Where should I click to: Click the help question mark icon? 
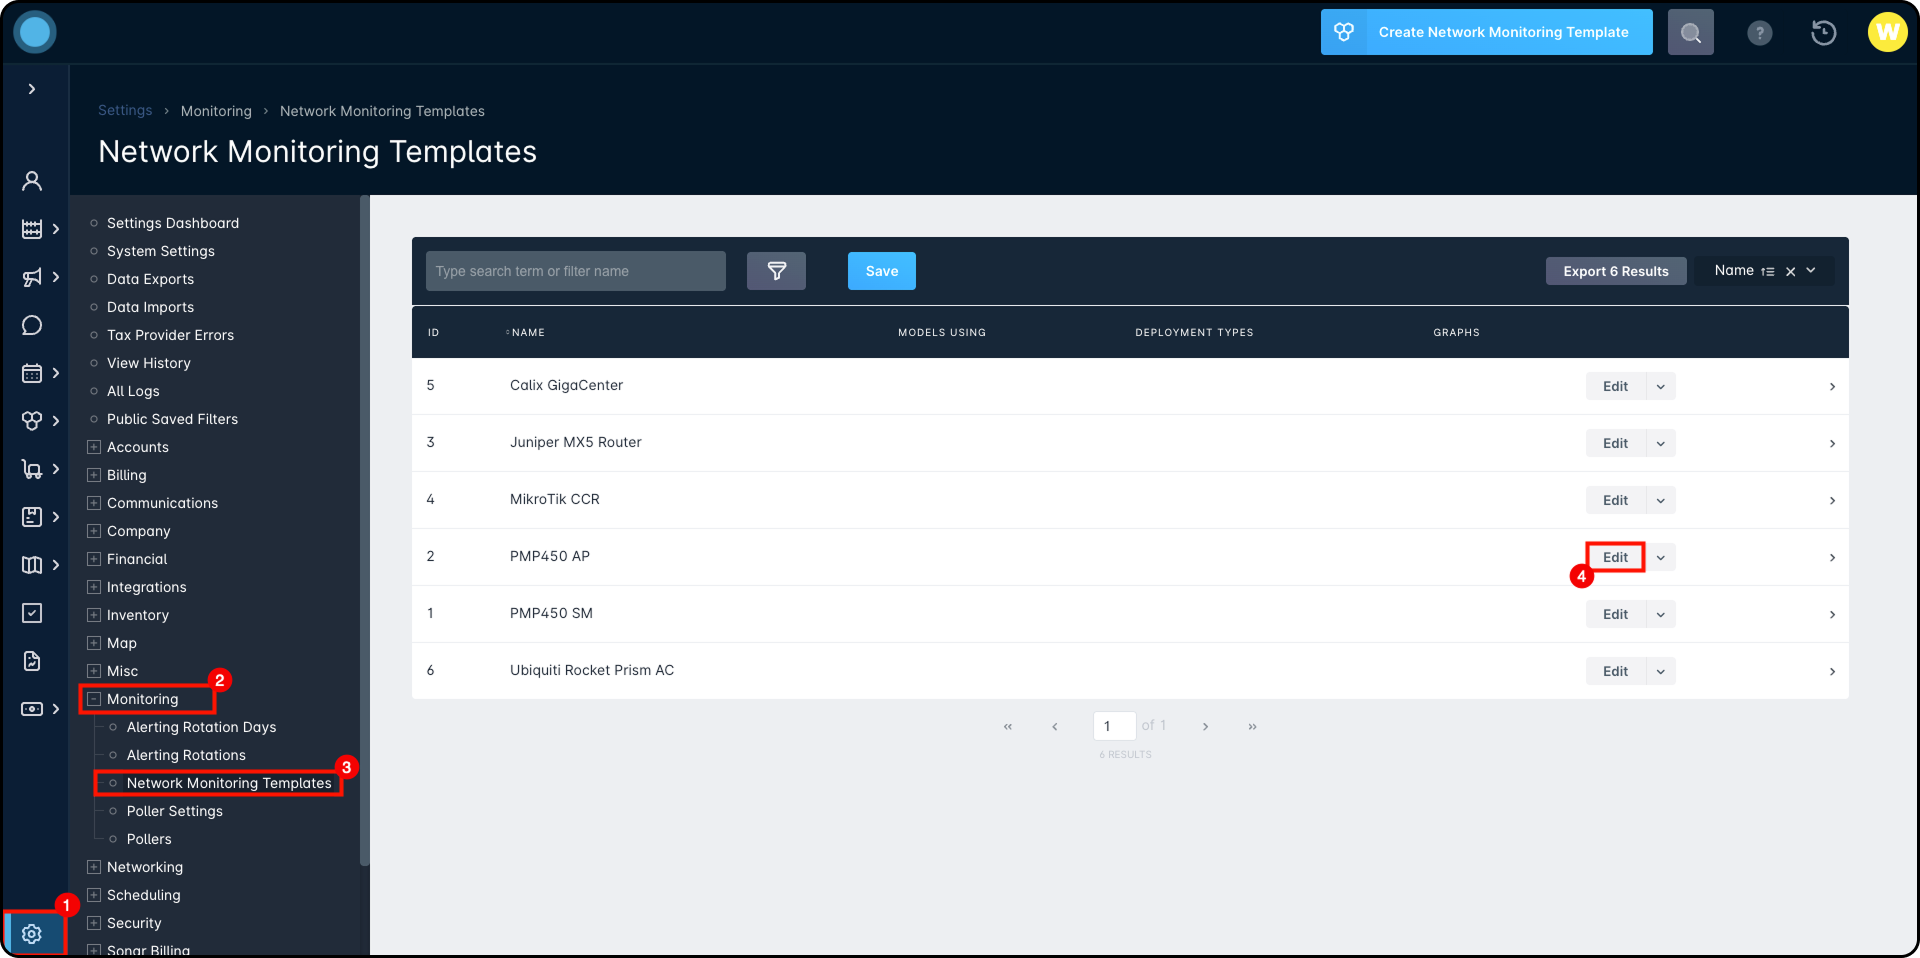click(x=1759, y=33)
